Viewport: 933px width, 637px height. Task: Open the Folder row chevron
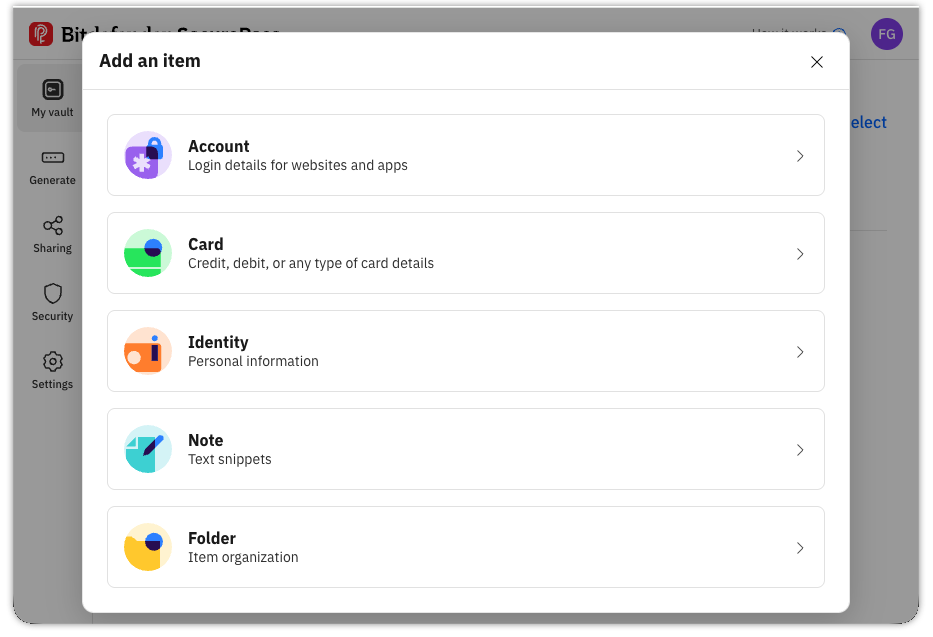click(x=800, y=548)
